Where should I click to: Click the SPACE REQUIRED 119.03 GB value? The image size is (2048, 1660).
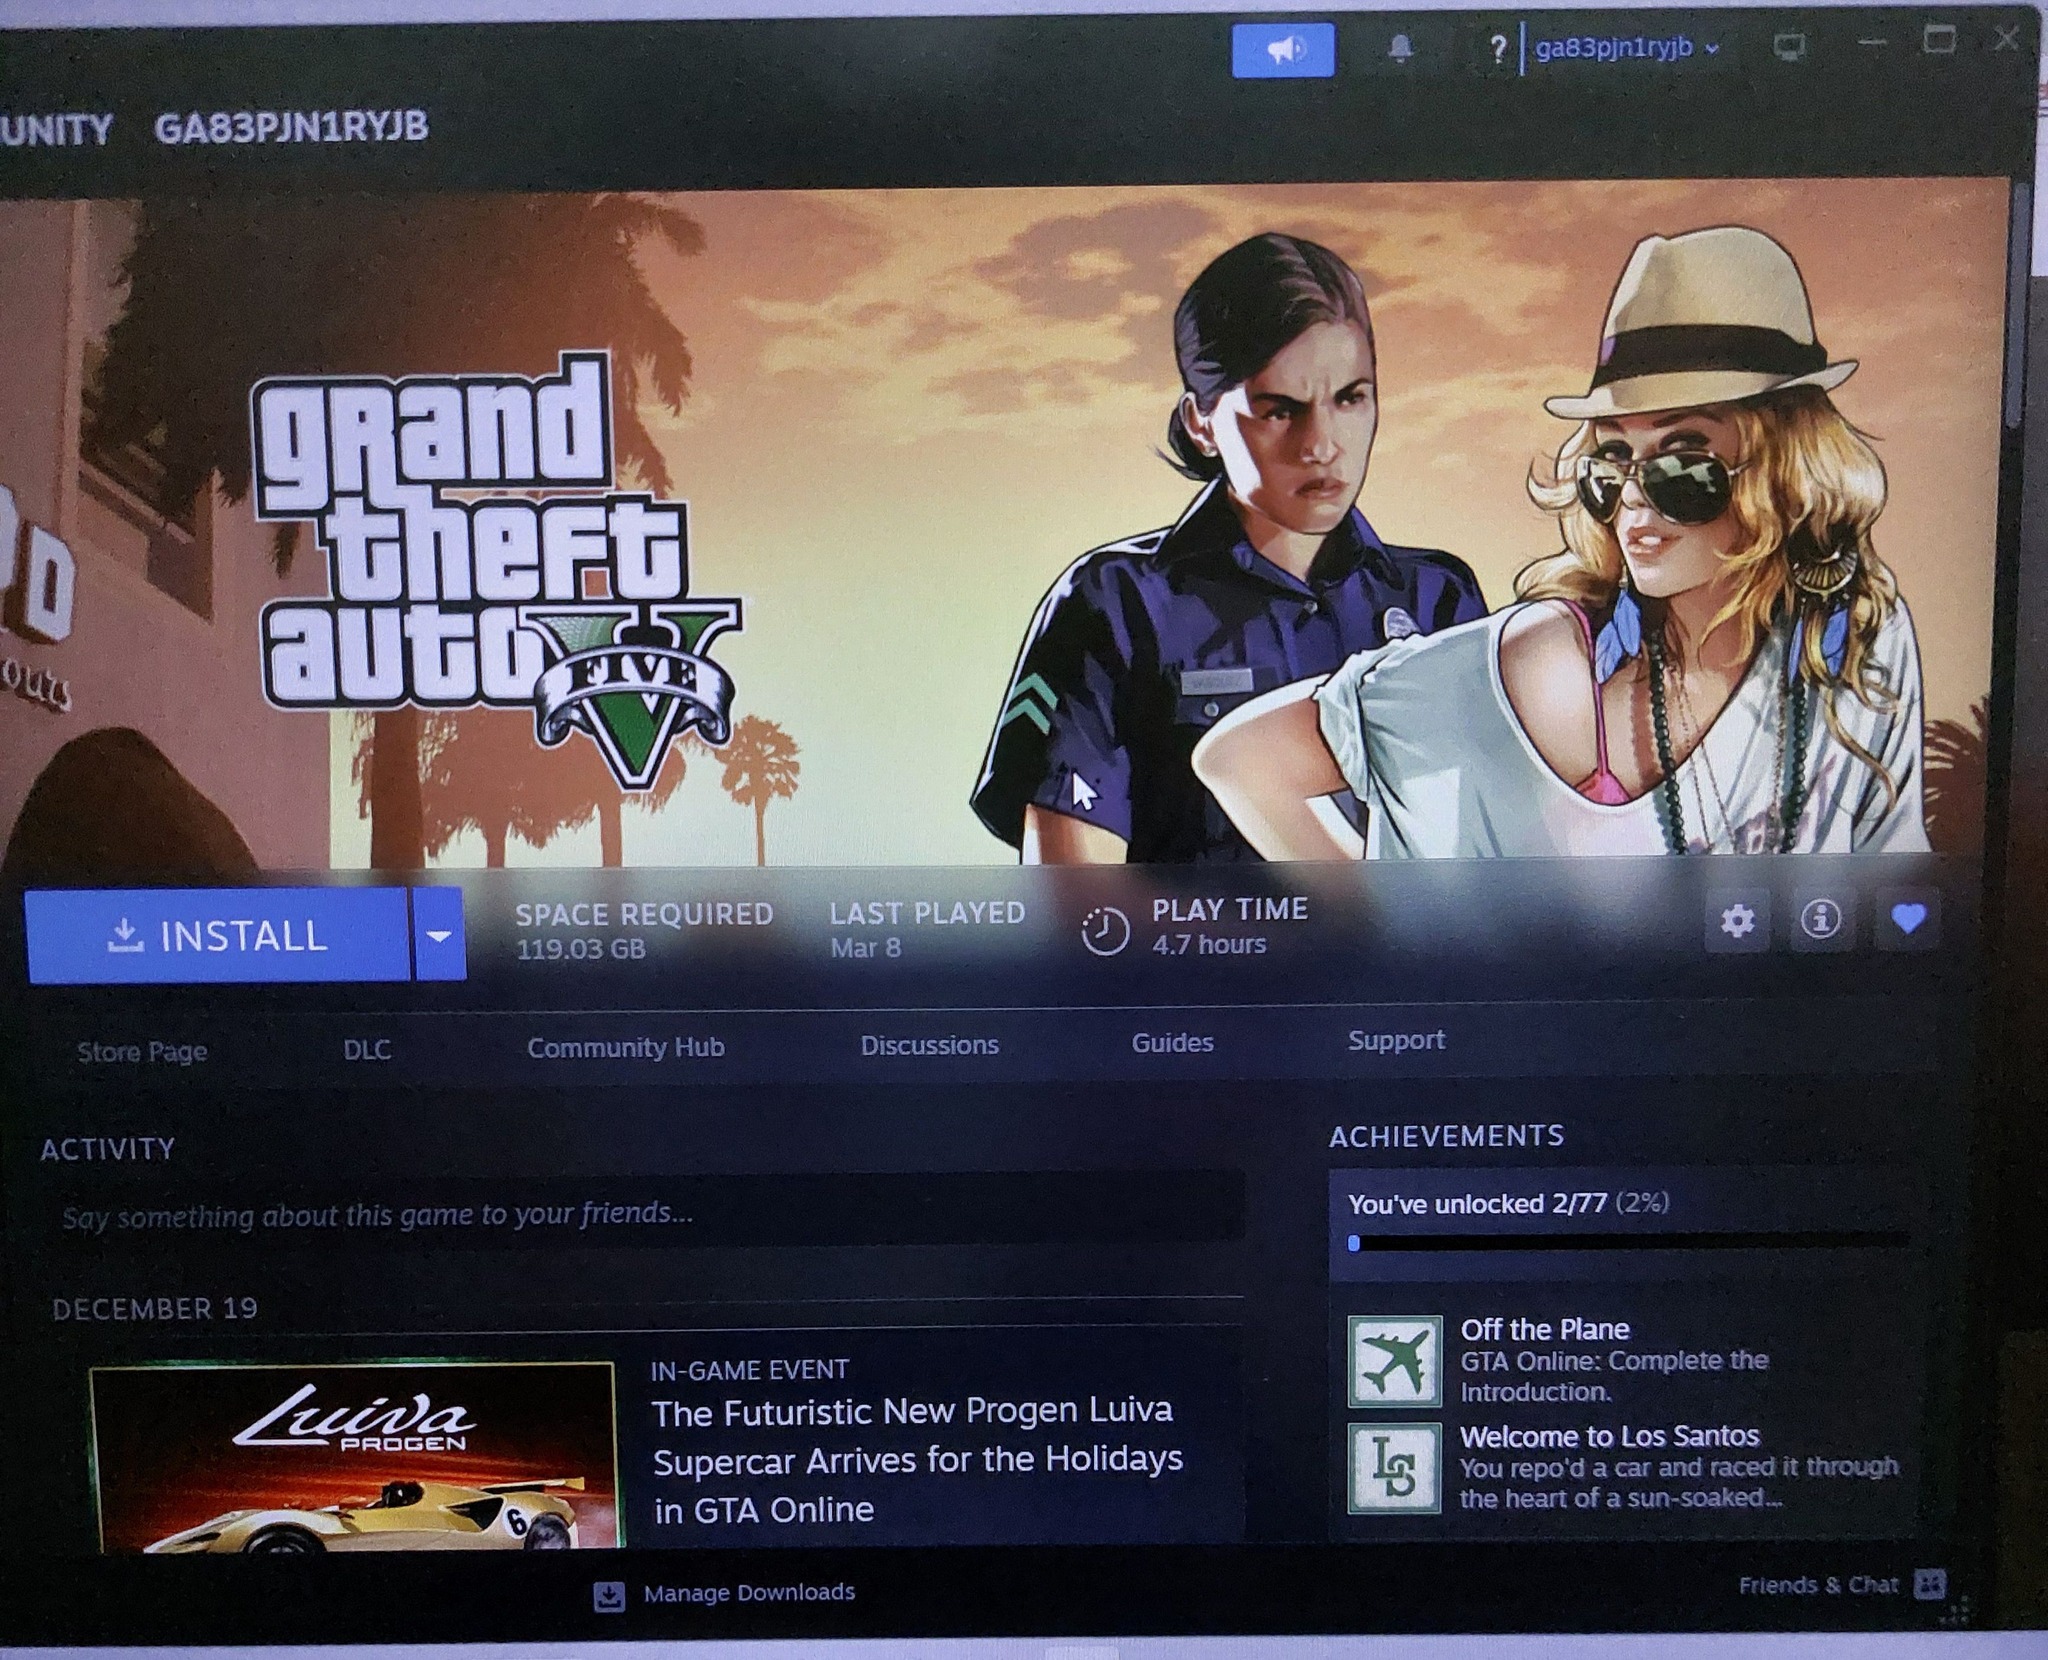coord(581,948)
